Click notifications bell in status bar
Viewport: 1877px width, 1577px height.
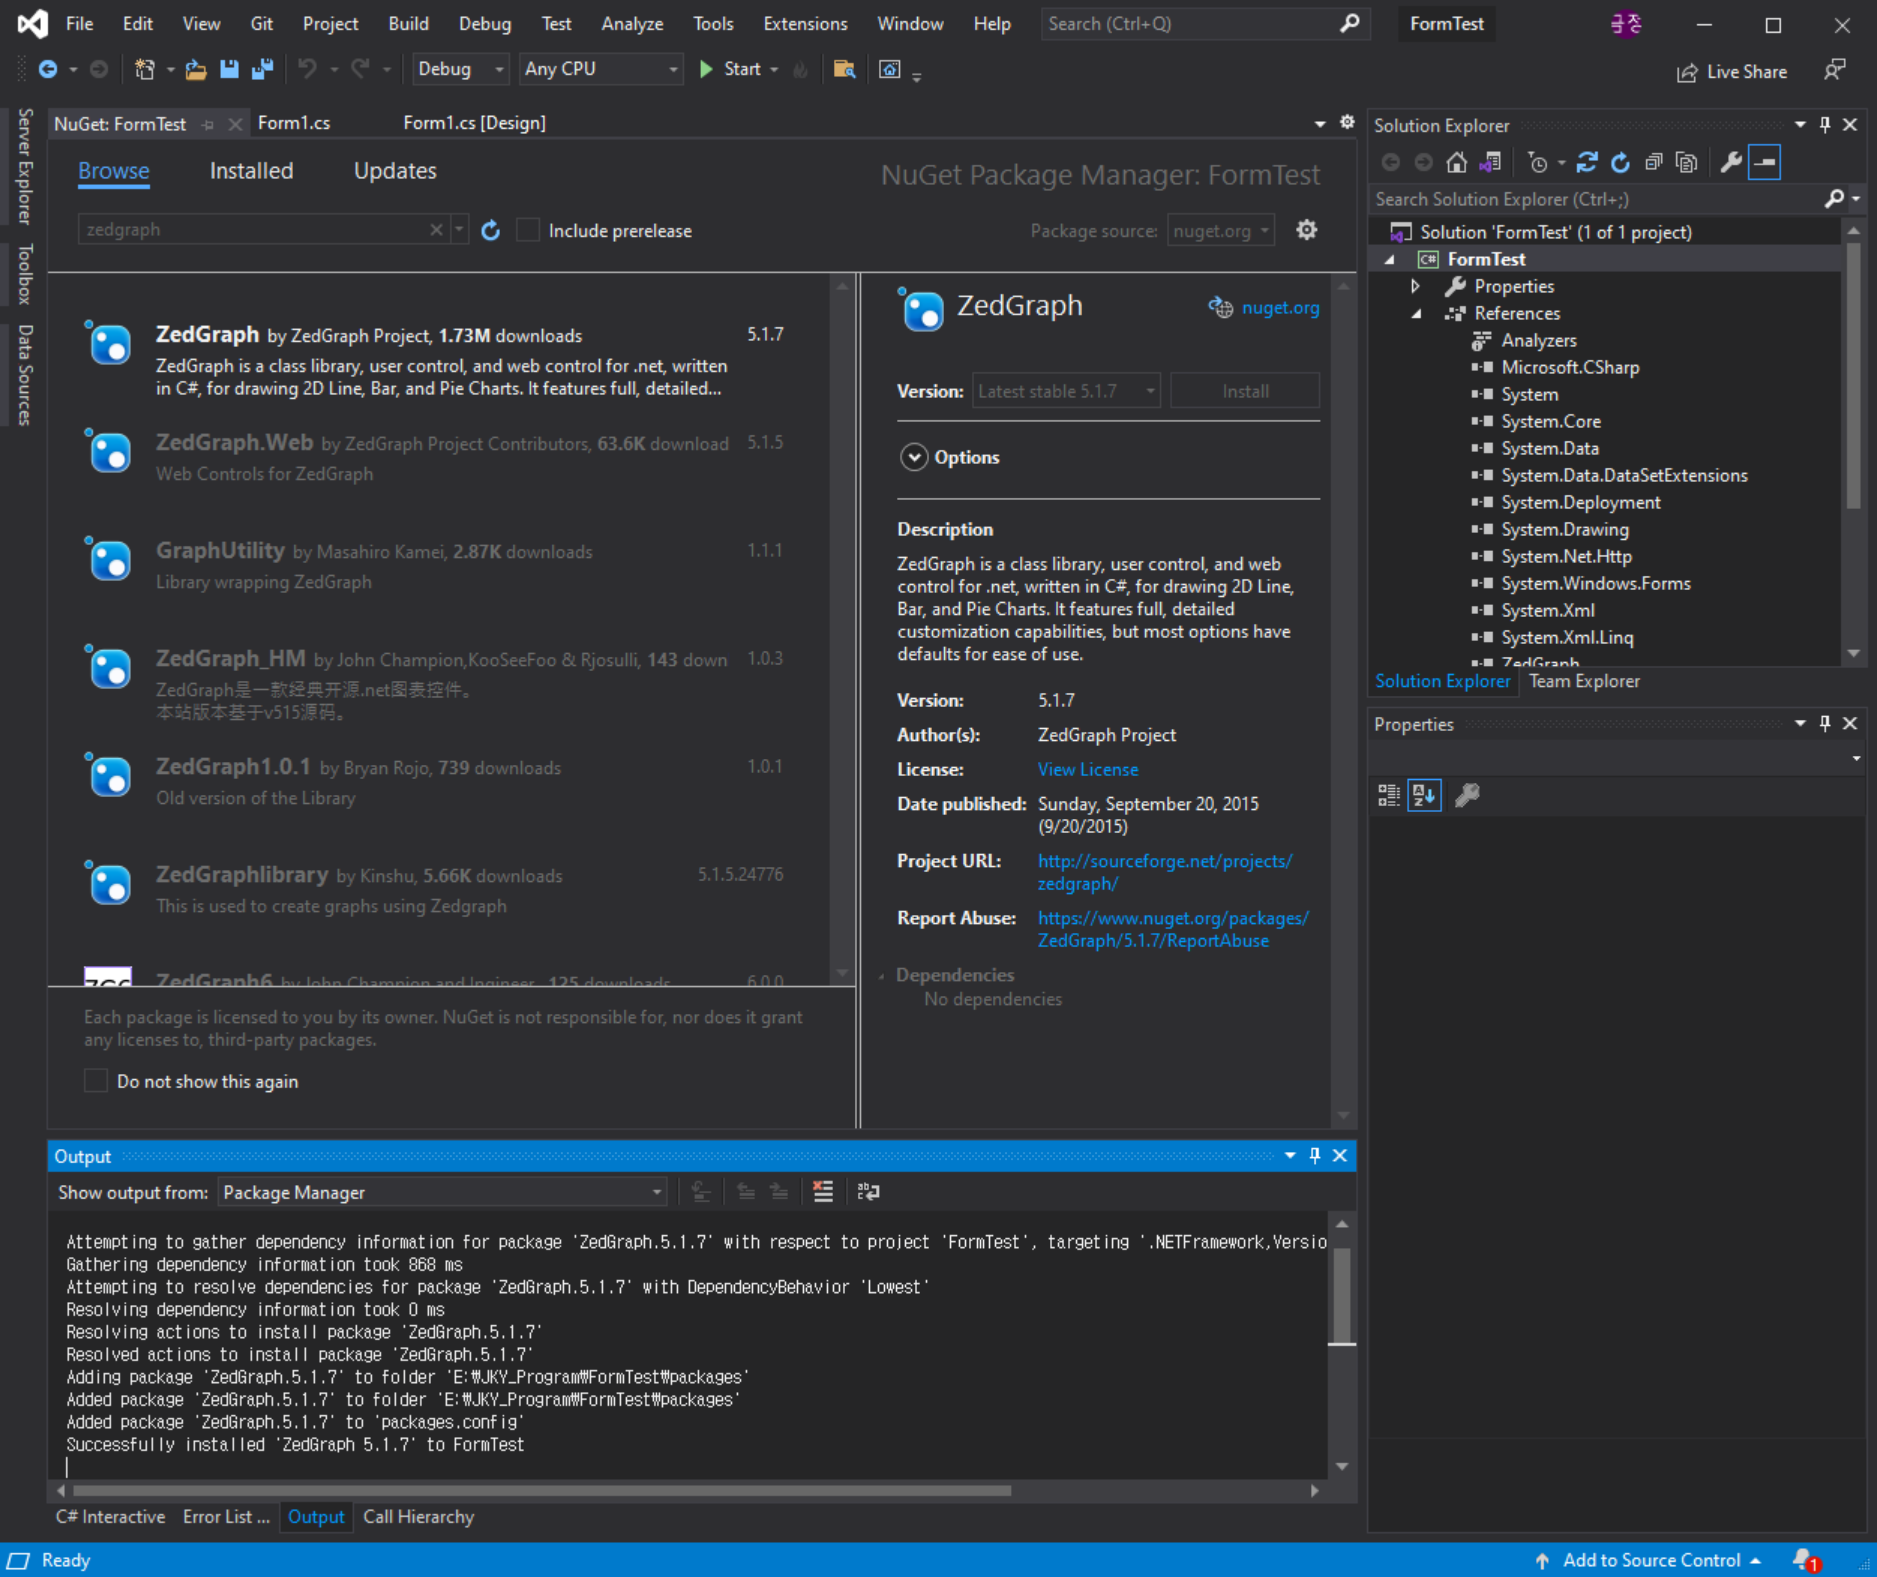click(x=1805, y=1560)
